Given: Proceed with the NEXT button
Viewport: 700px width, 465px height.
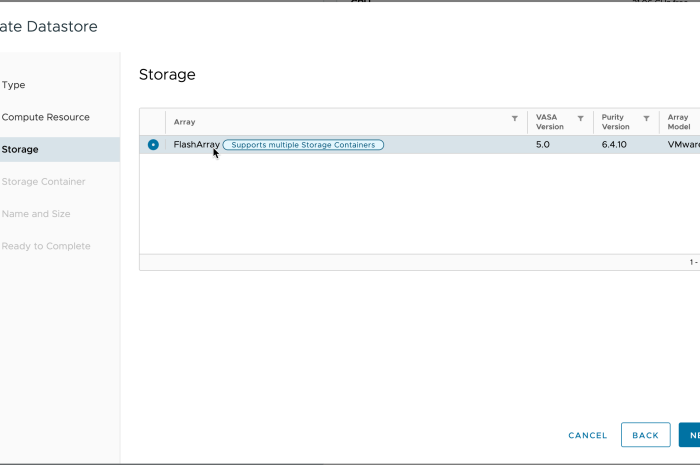Looking at the screenshot, I should (x=690, y=435).
